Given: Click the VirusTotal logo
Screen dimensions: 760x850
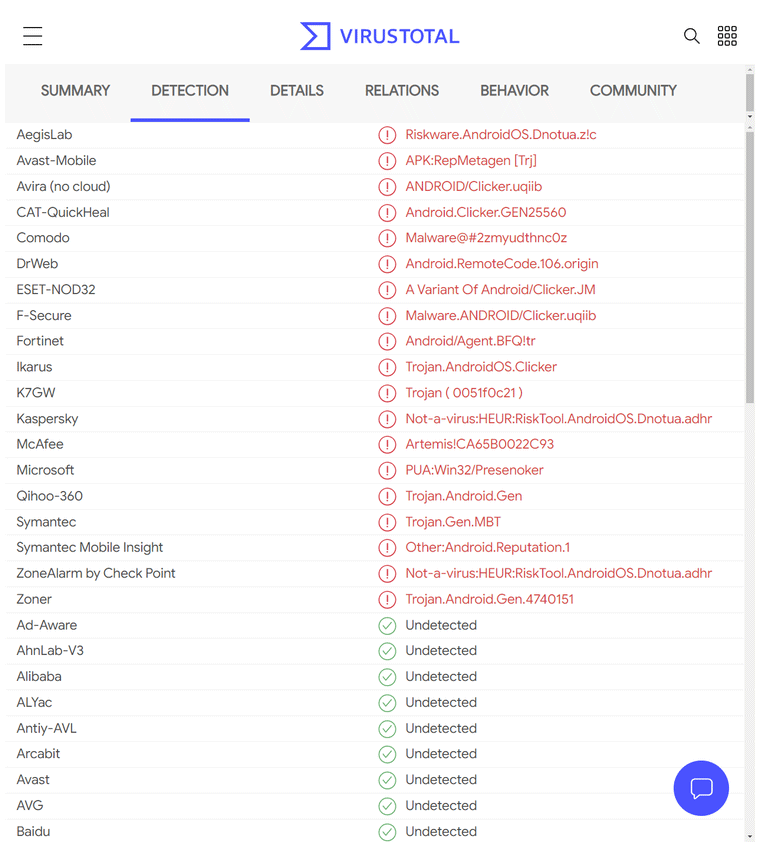Looking at the screenshot, I should coord(379,36).
